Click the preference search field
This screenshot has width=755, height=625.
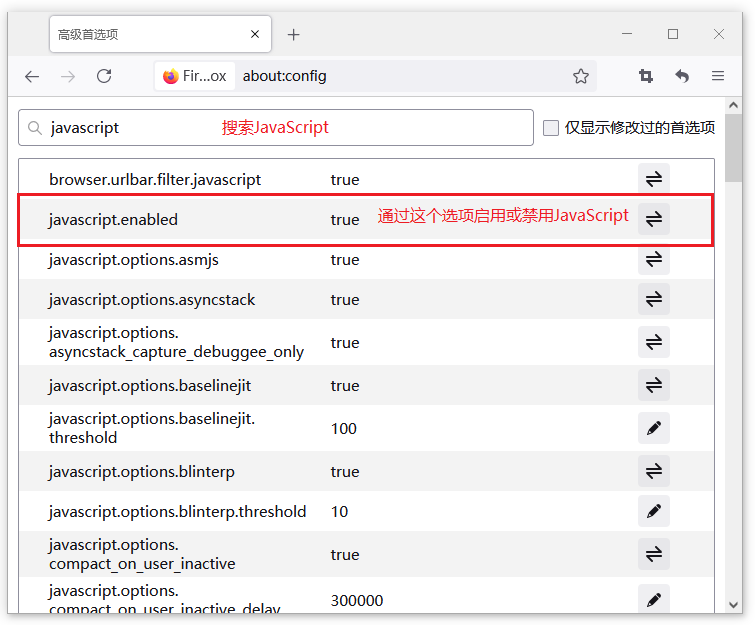pyautogui.click(x=280, y=128)
